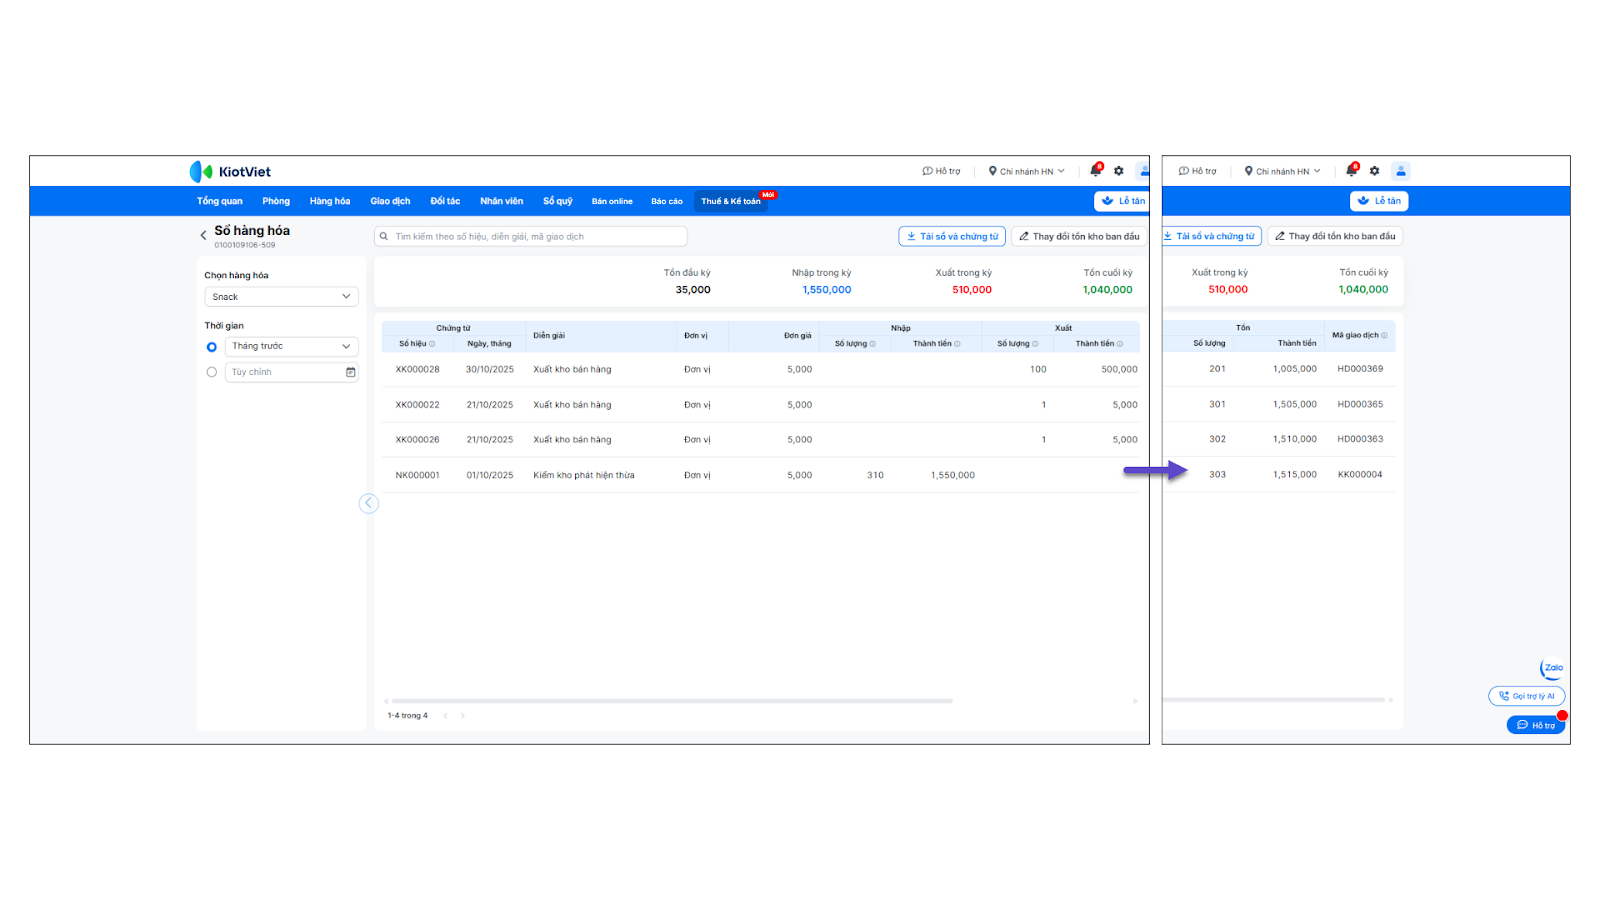
Task: Switch to Thuế & Kế toán tab
Action: click(731, 201)
